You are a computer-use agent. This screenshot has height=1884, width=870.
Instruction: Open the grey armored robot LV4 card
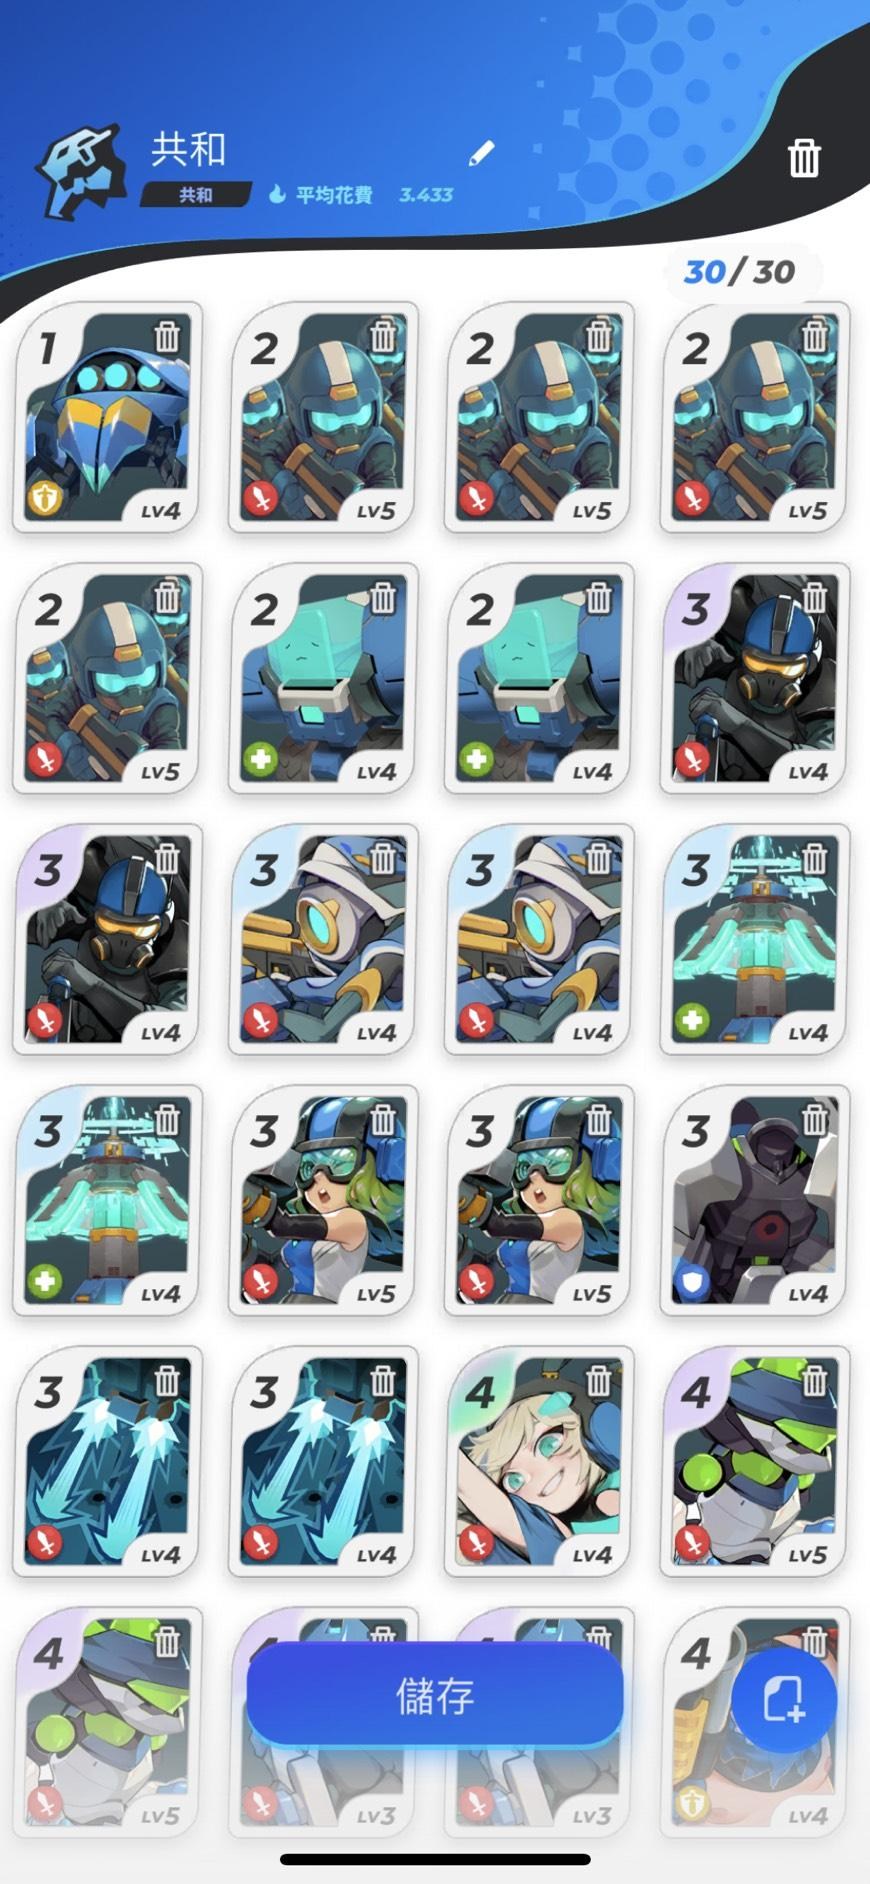[x=755, y=1200]
